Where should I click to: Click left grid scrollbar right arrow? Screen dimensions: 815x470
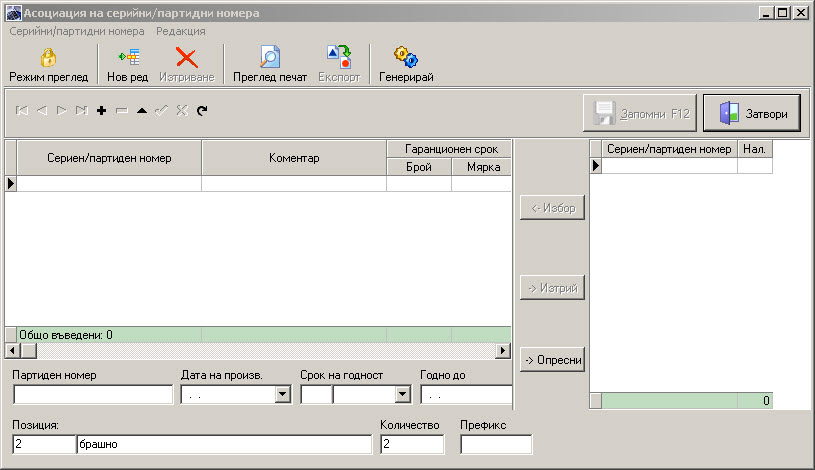[x=502, y=351]
